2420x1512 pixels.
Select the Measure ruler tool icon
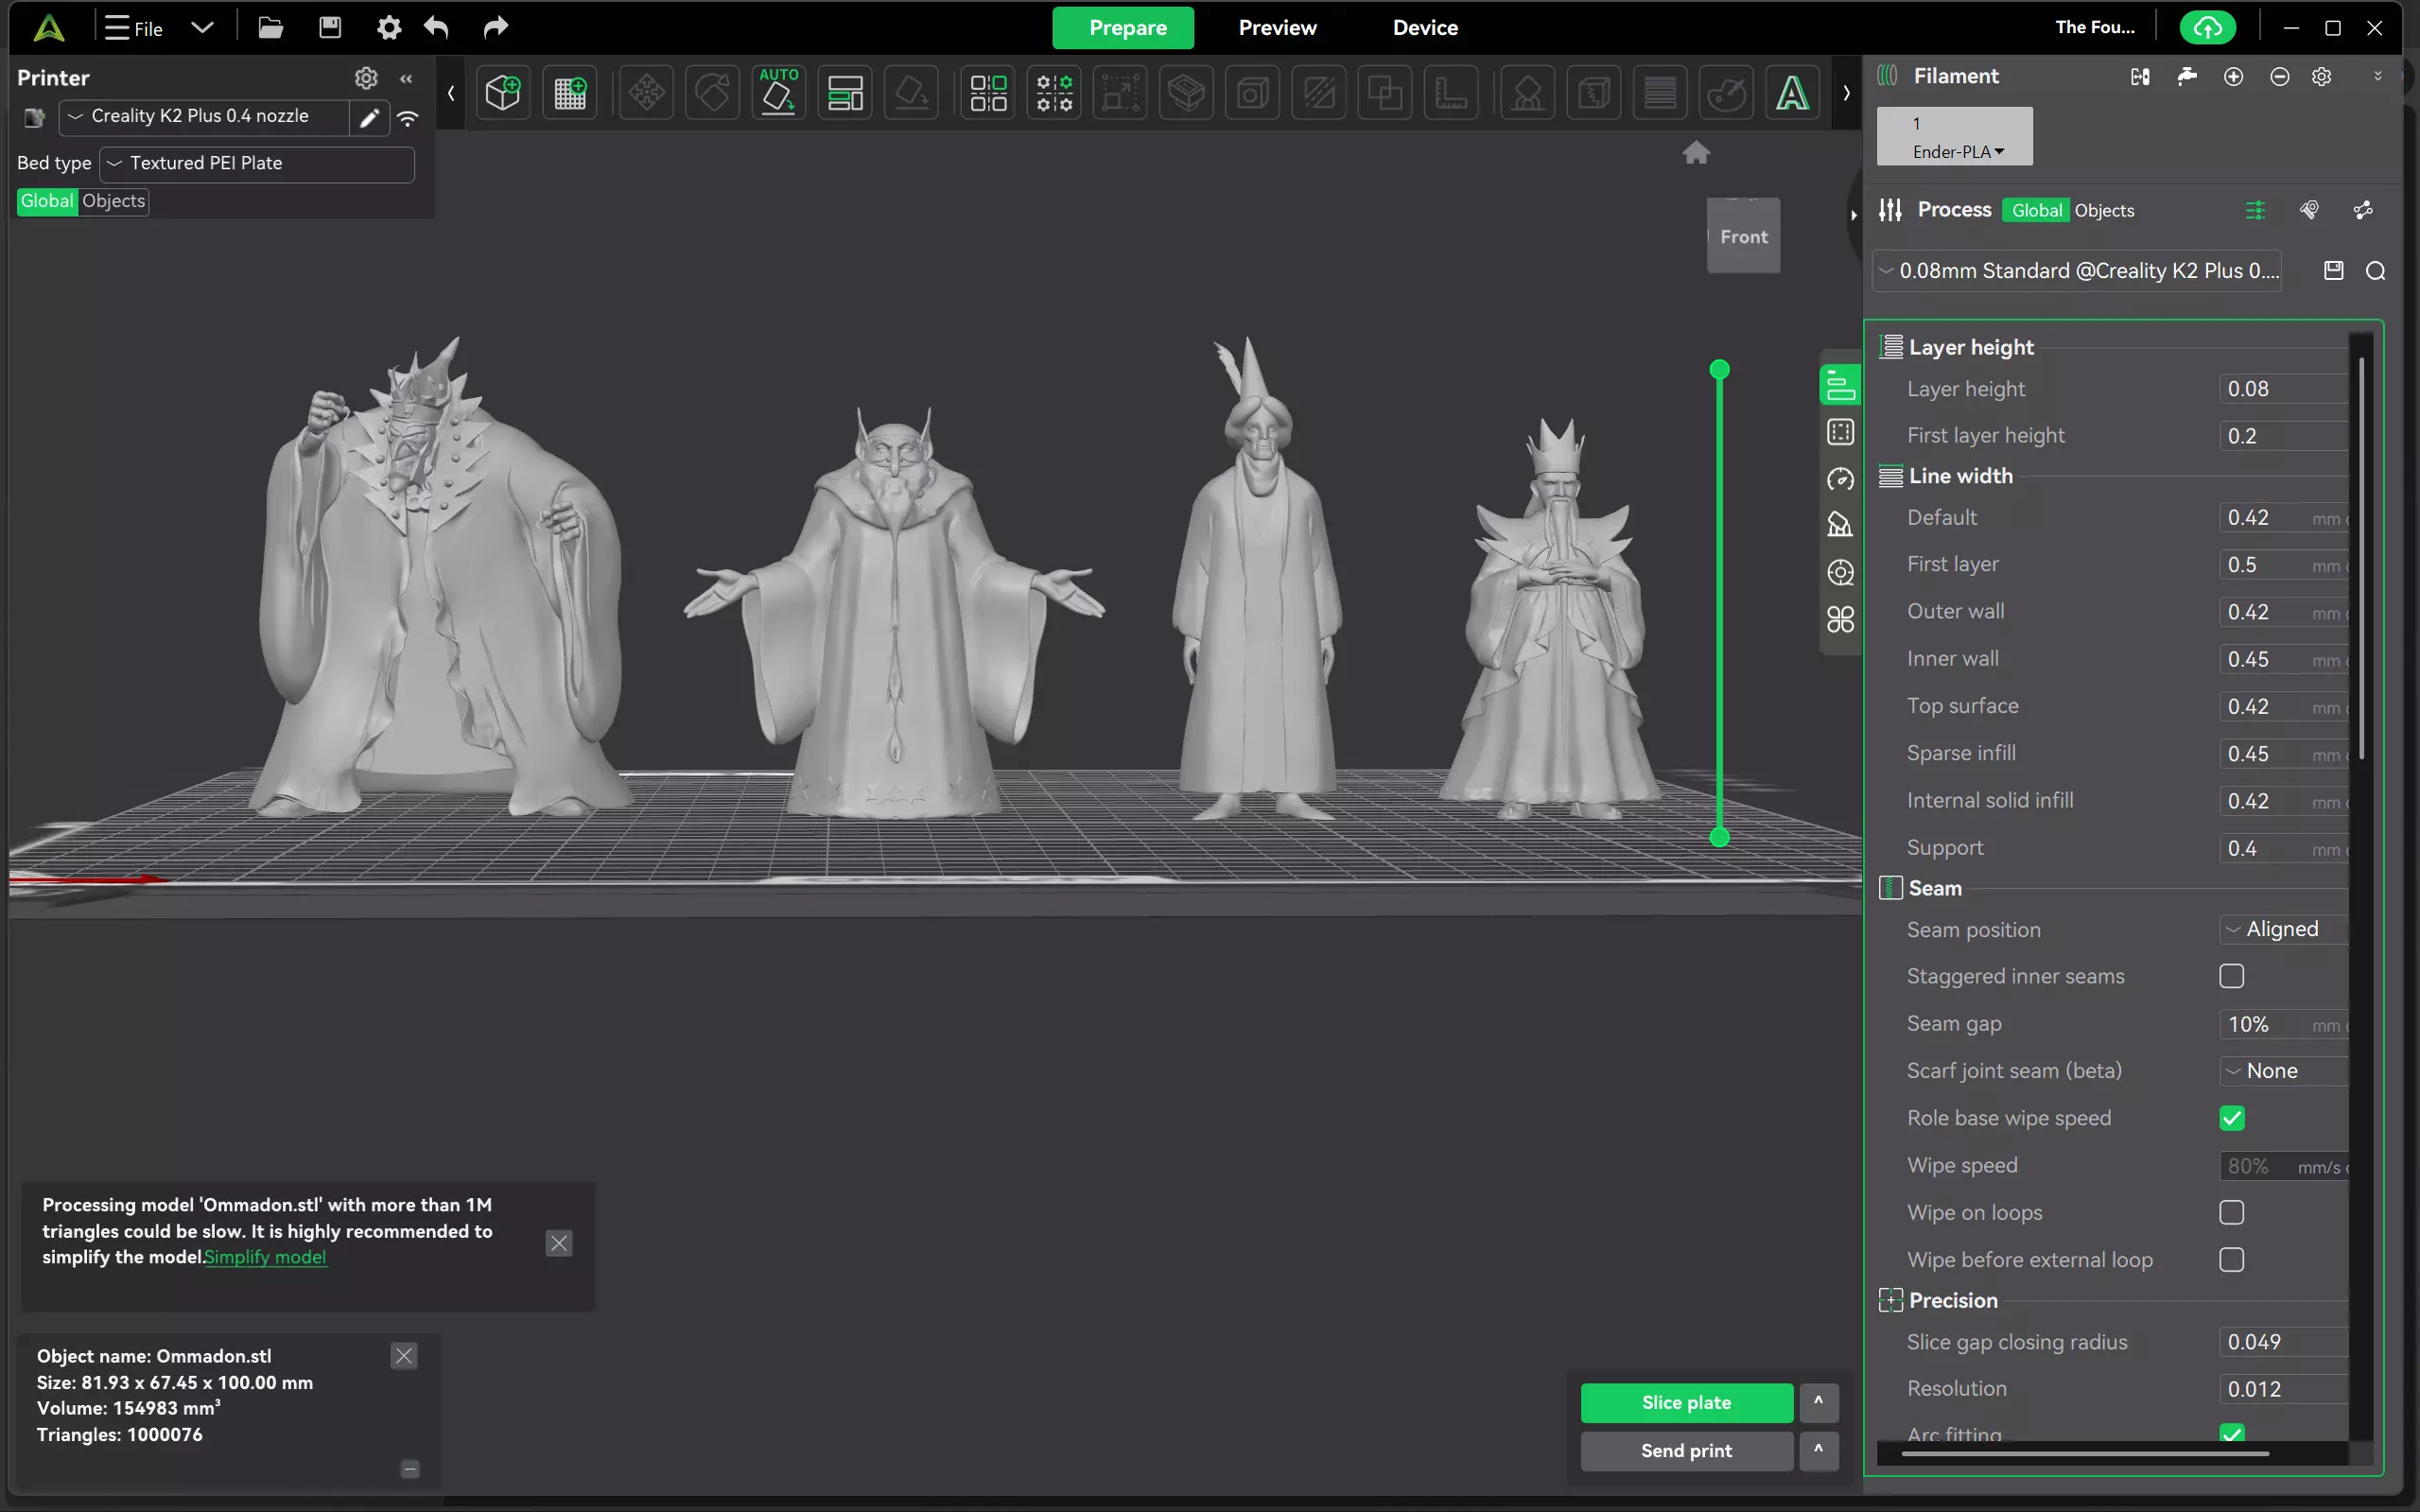[x=1451, y=93]
